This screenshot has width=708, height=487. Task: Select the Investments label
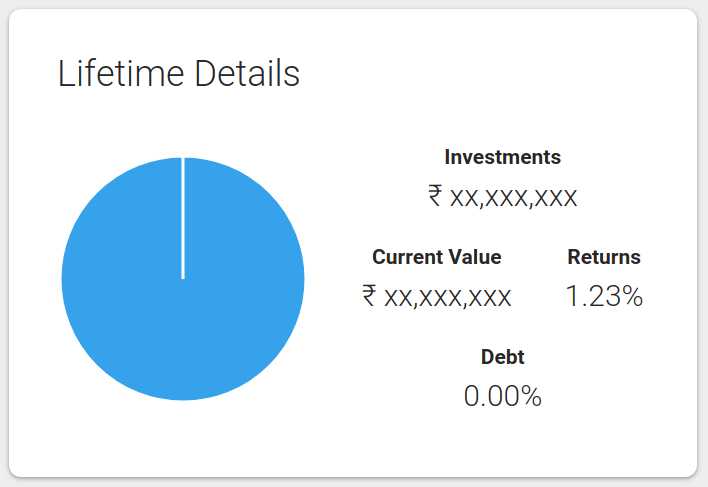point(503,157)
